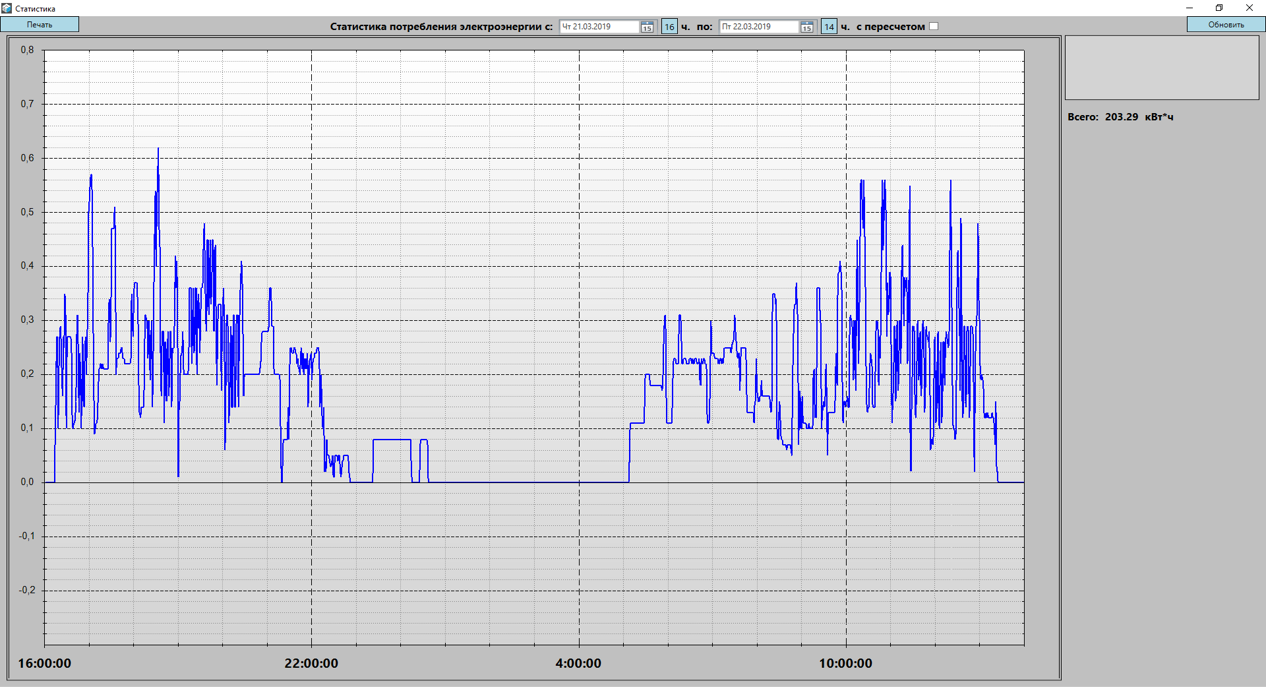Image resolution: width=1266 pixels, height=687 pixels.
Task: Click the 22:00:00 time axis label
Action: (x=311, y=664)
